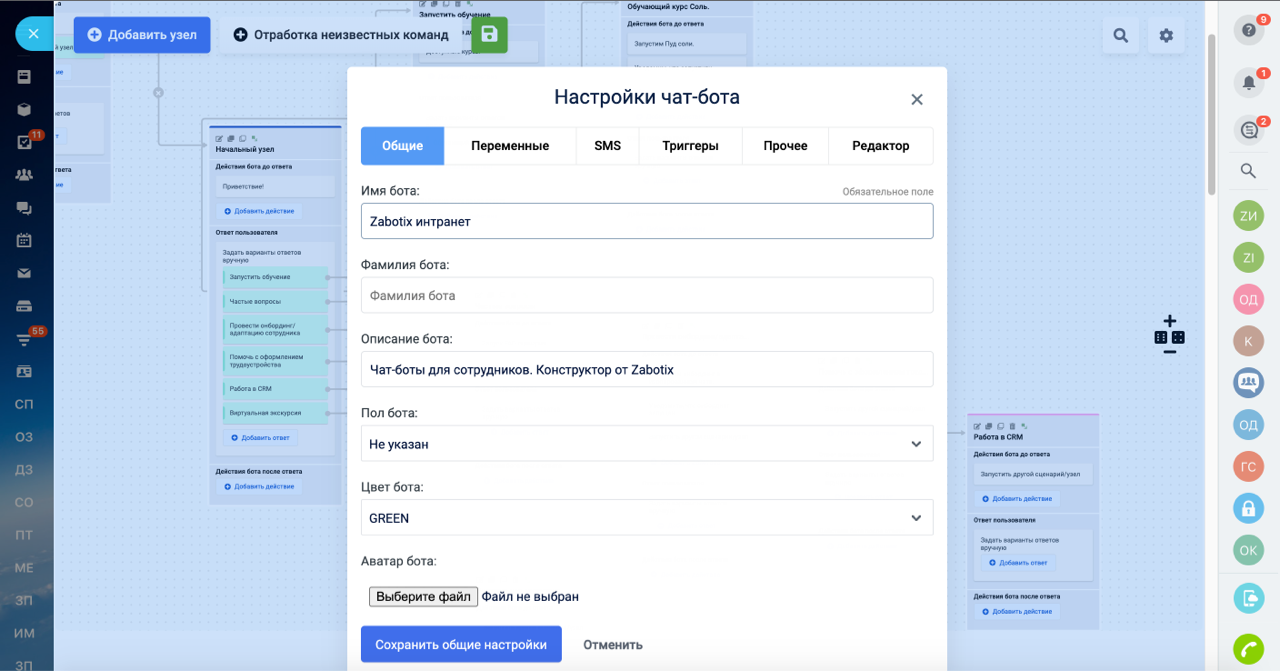Click "Выберите файл" to upload avatar

423,597
